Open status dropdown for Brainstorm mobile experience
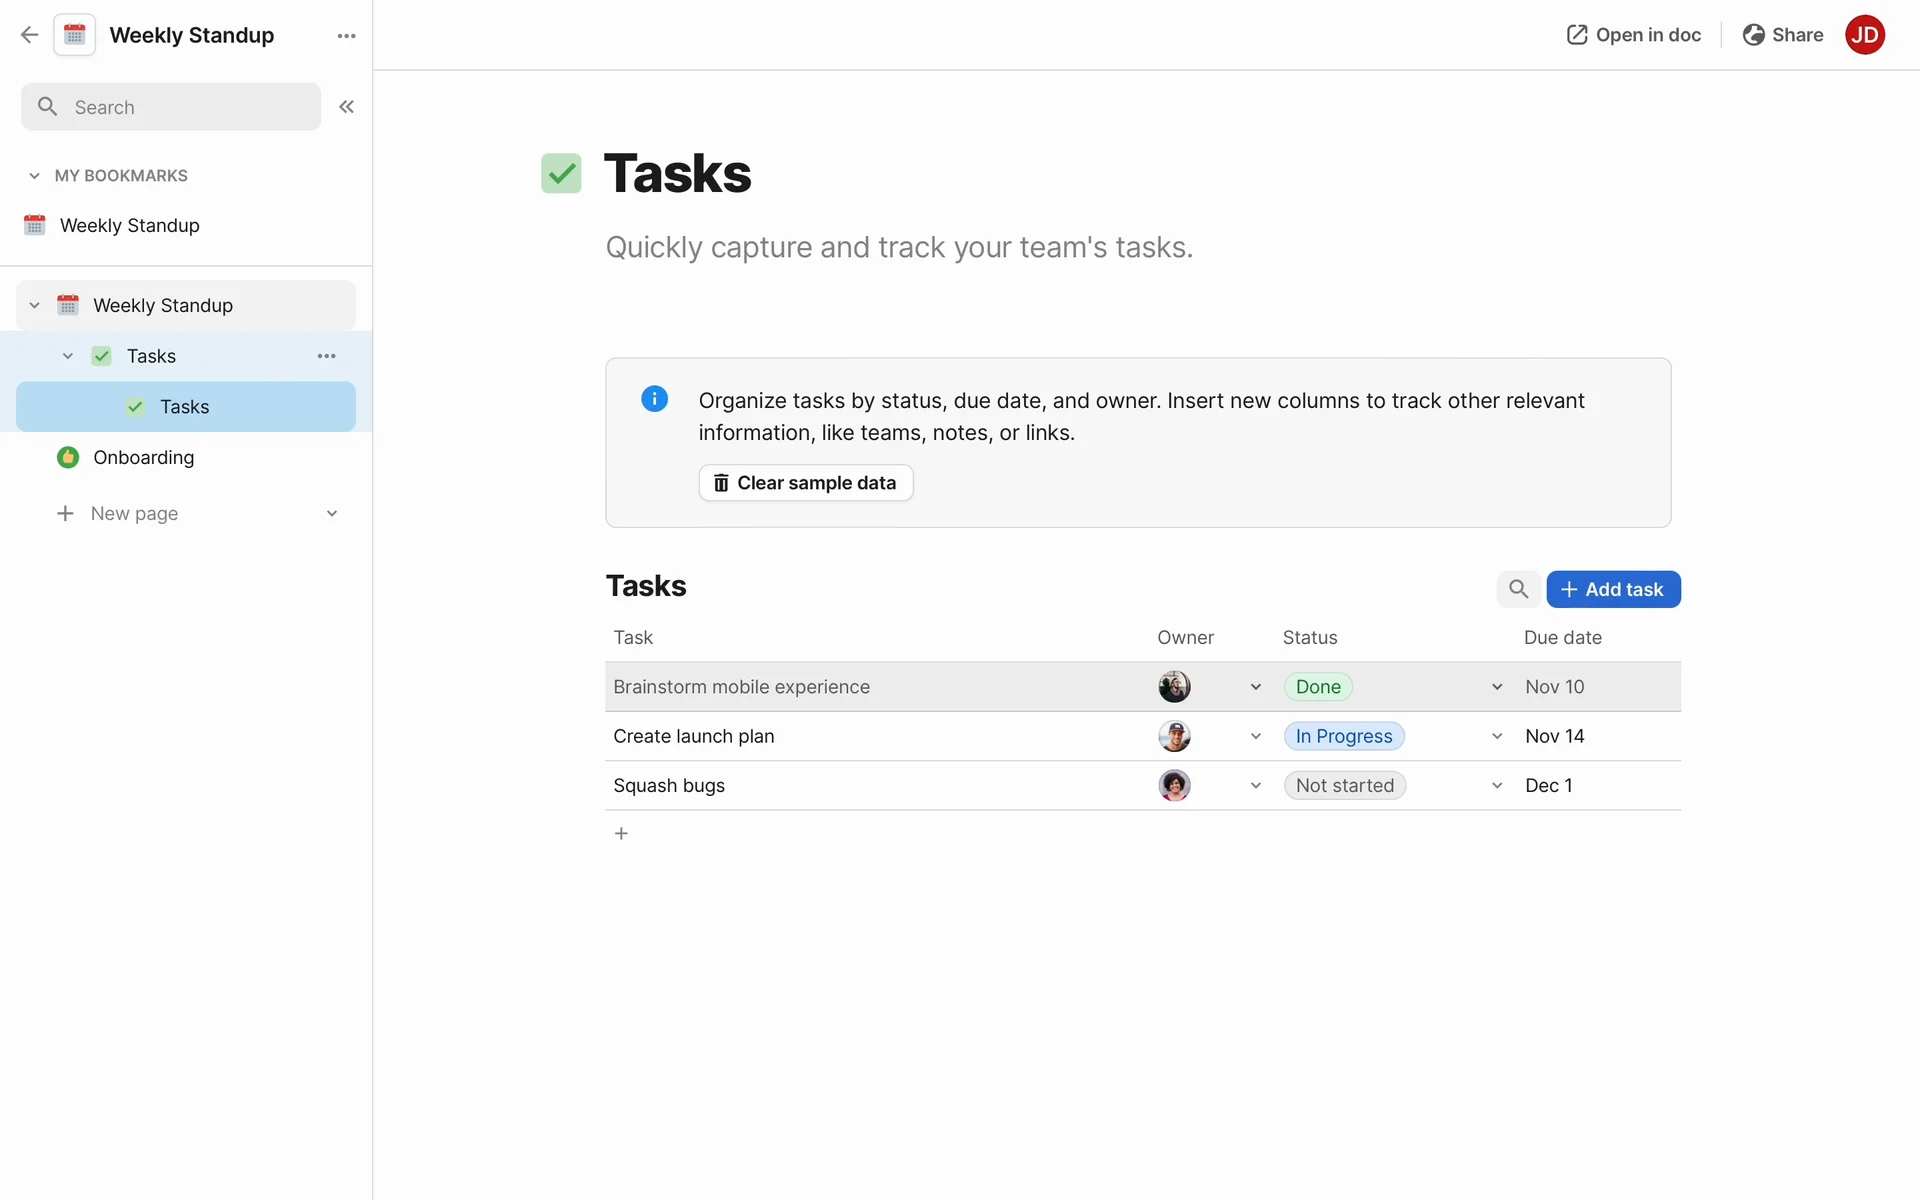The image size is (1920, 1200). 1496,687
